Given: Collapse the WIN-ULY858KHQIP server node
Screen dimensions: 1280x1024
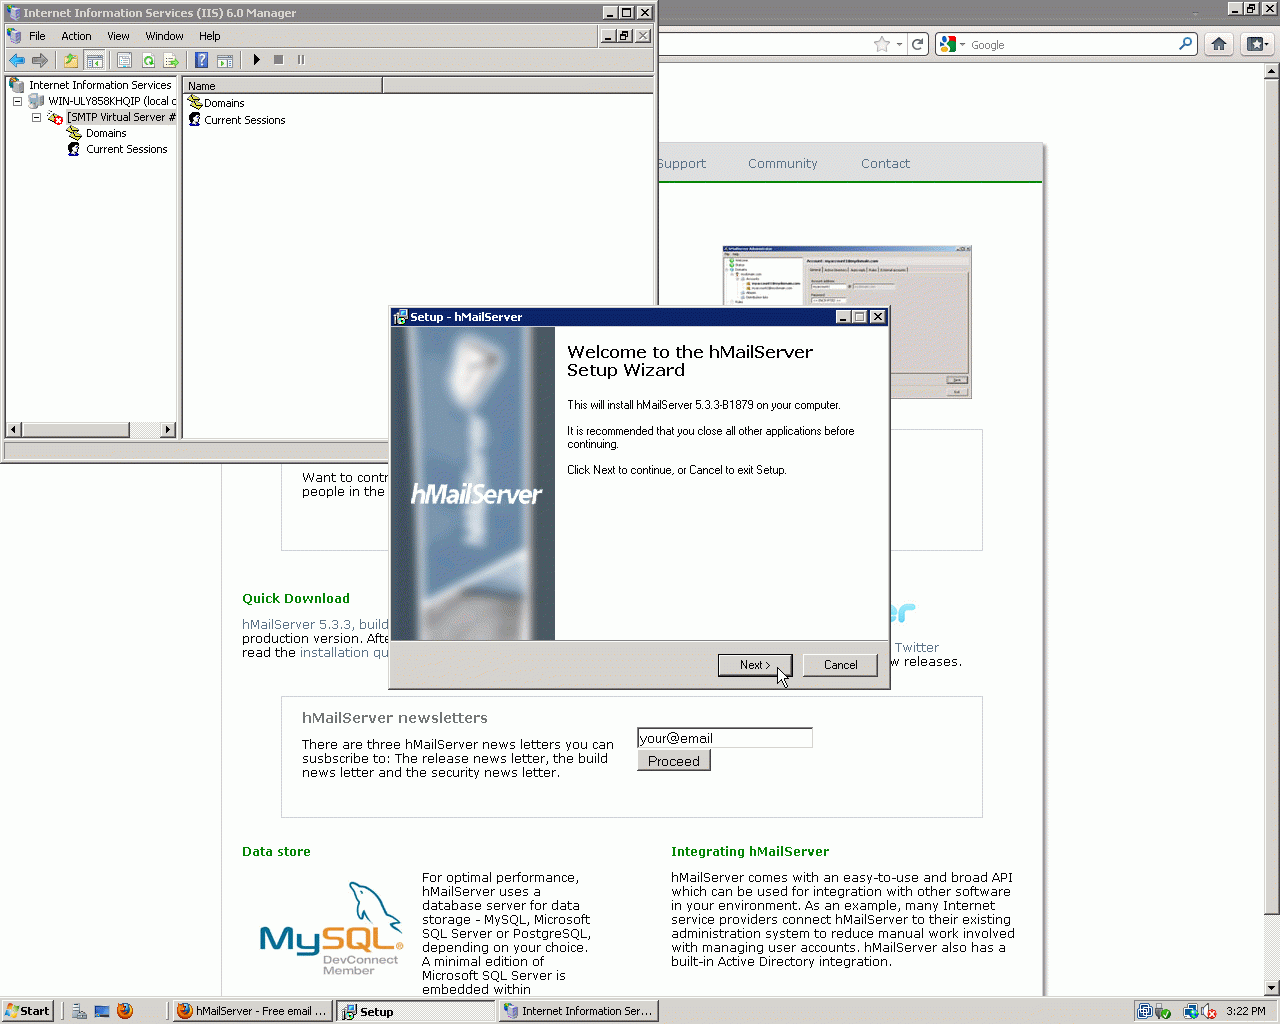Looking at the screenshot, I should click(x=17, y=101).
